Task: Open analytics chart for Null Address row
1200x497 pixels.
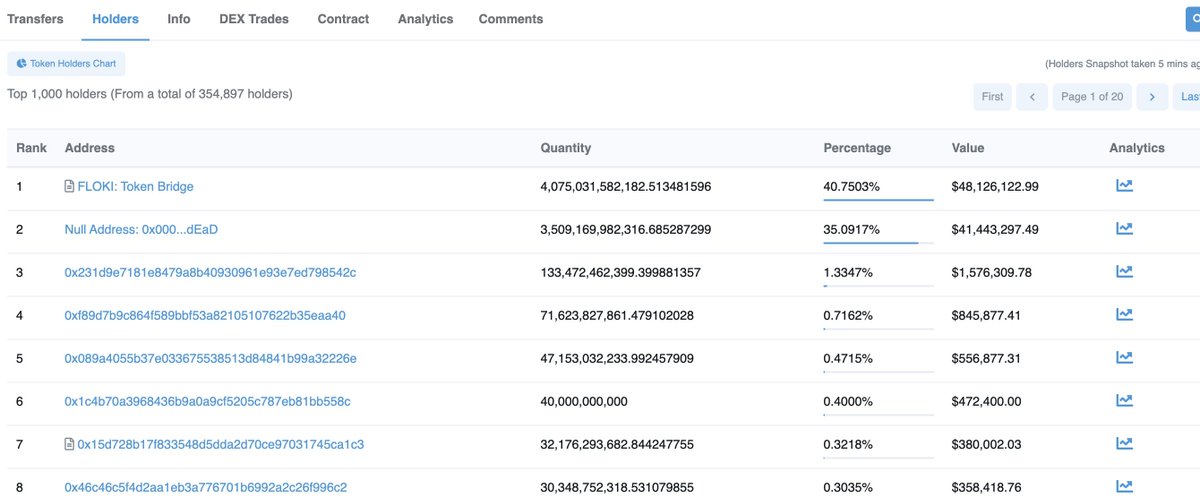Action: 1124,229
